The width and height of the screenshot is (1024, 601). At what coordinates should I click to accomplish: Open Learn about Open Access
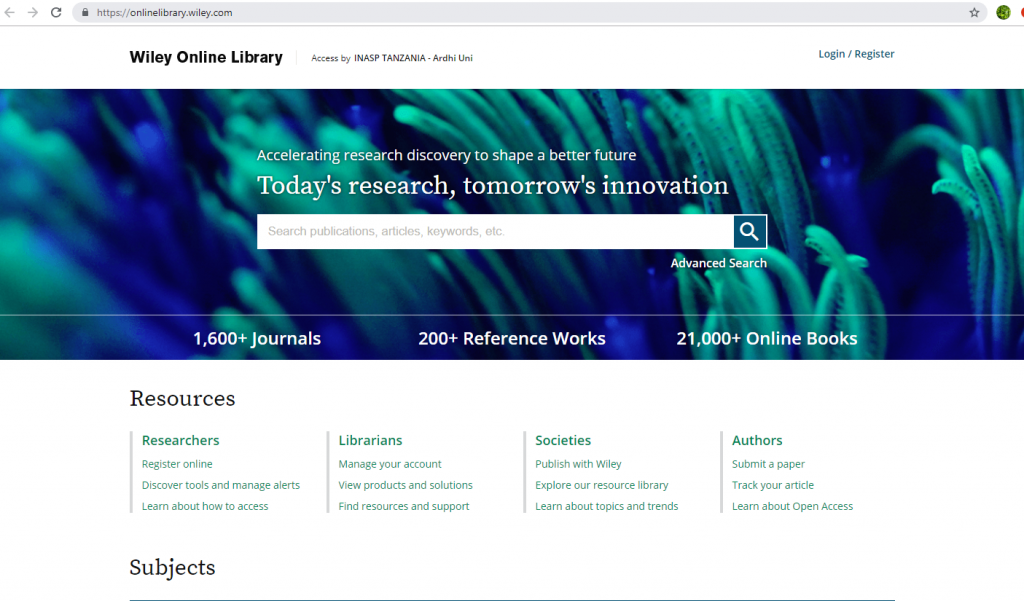792,506
